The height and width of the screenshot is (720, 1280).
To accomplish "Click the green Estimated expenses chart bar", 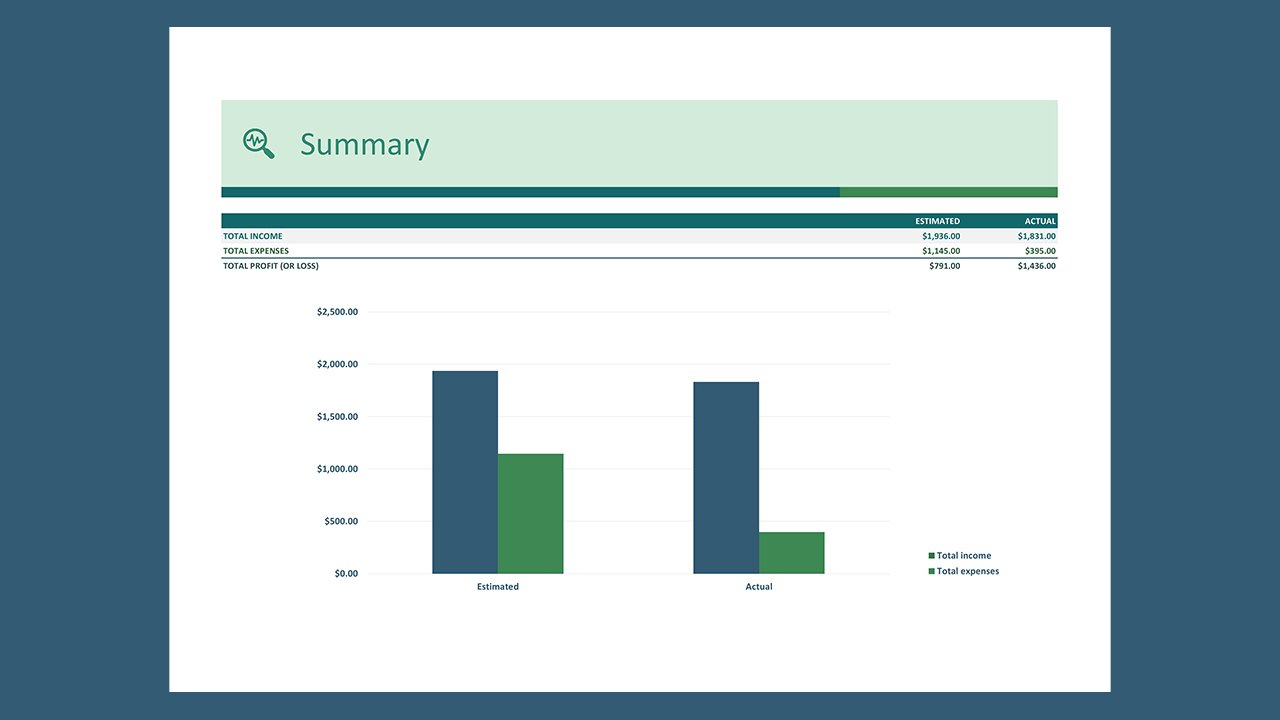I will [x=531, y=512].
